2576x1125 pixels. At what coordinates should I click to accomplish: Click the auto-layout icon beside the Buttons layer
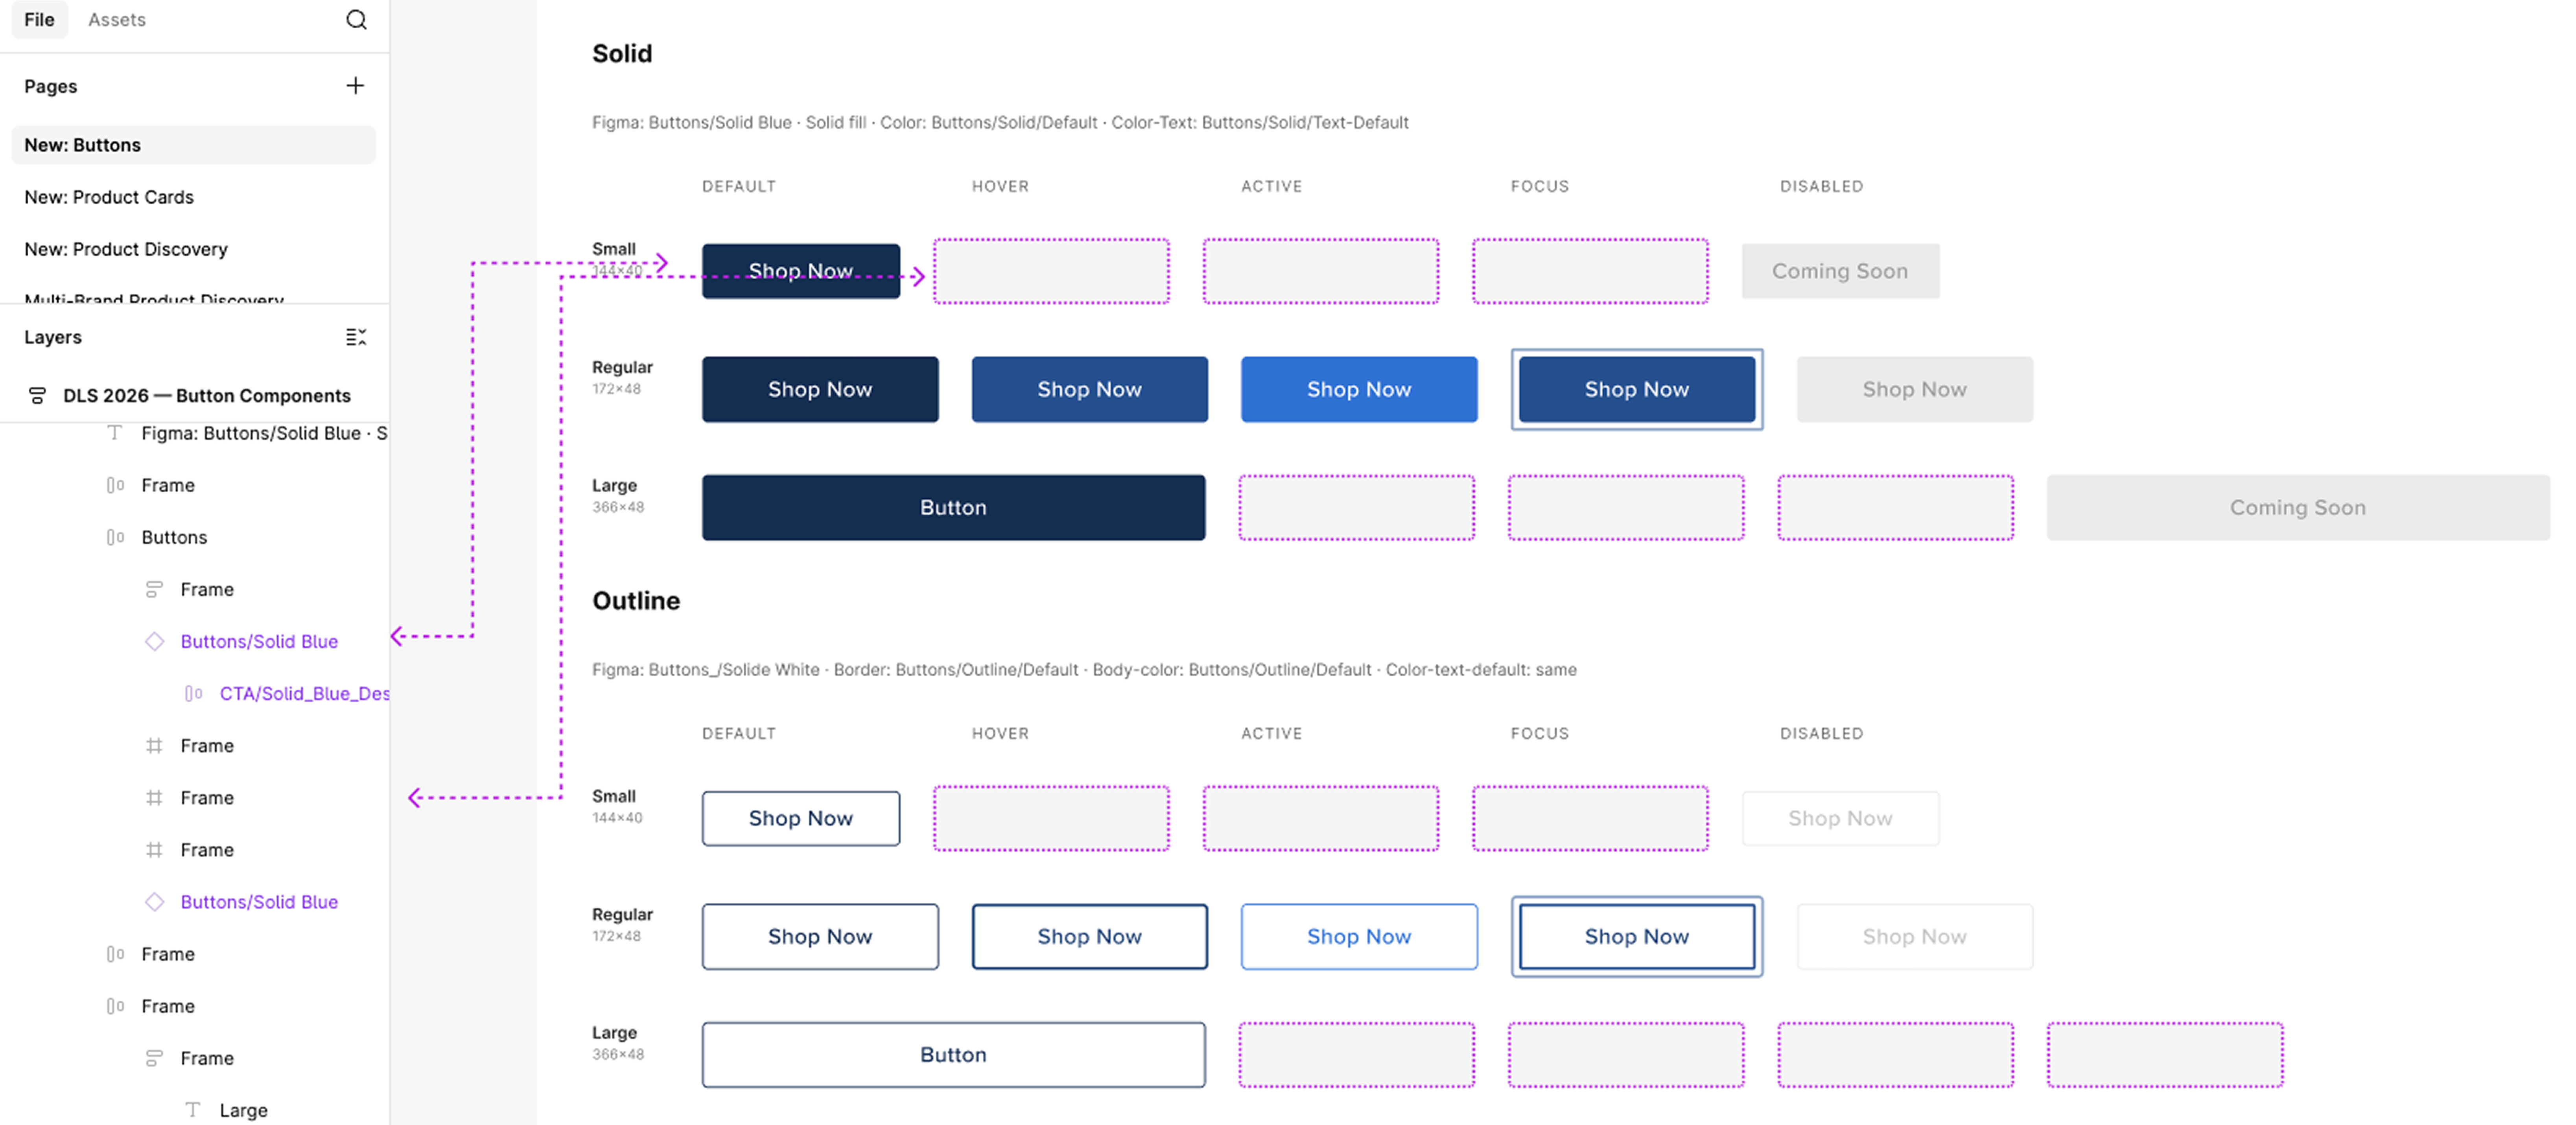114,537
